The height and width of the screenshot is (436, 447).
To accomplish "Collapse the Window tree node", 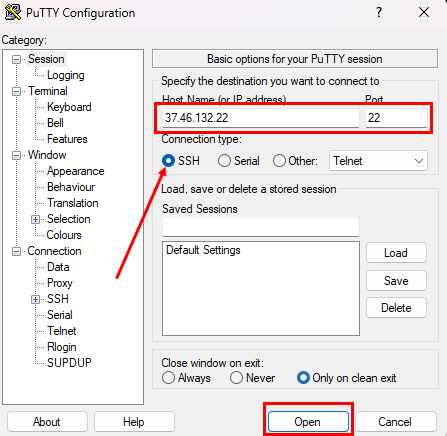I will click(16, 155).
